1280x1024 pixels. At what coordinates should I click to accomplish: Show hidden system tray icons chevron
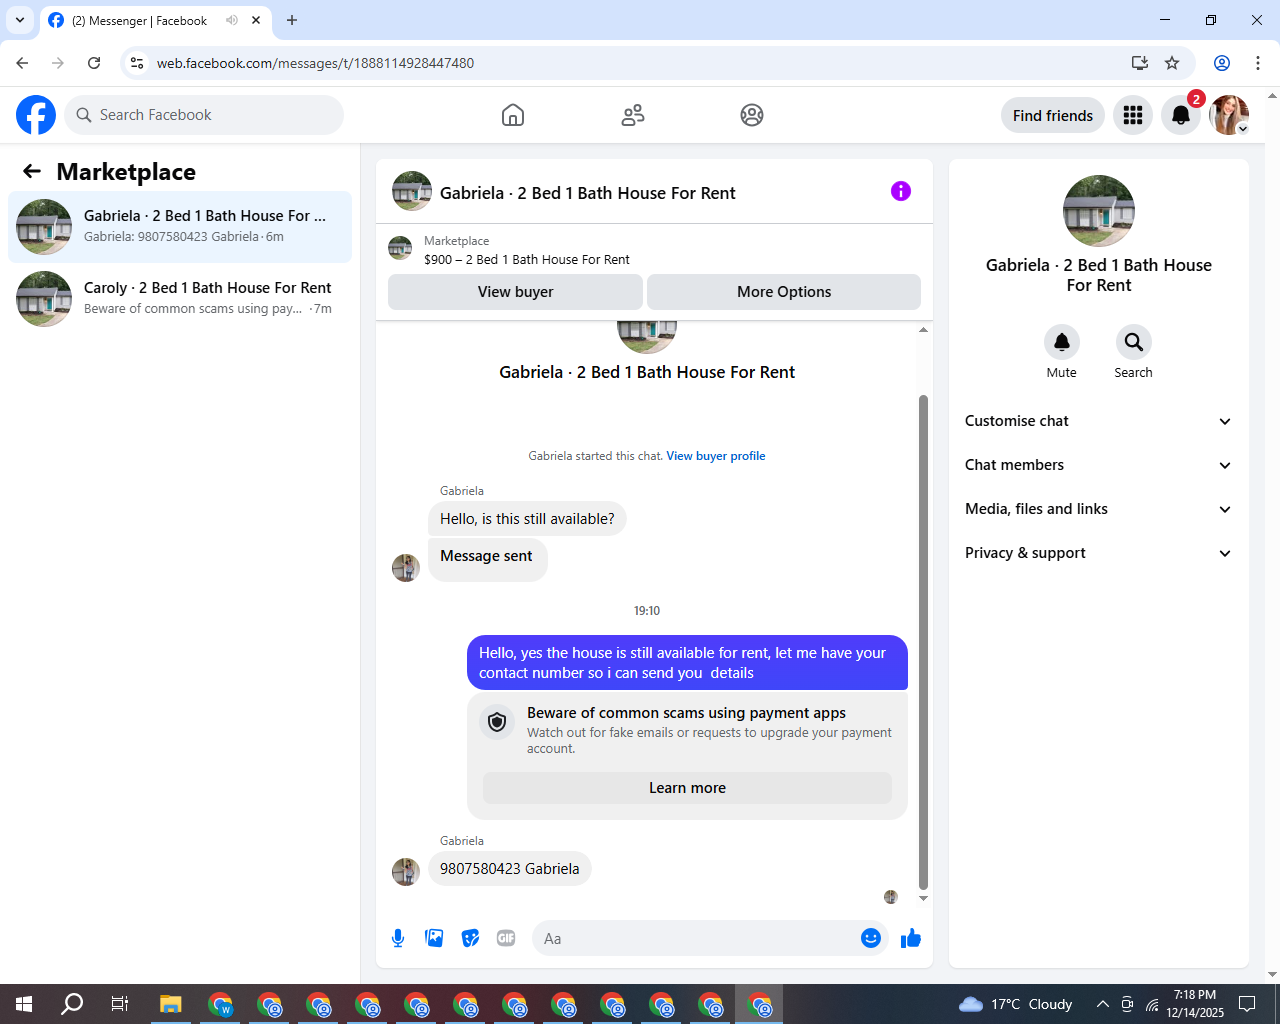[x=1102, y=1004]
